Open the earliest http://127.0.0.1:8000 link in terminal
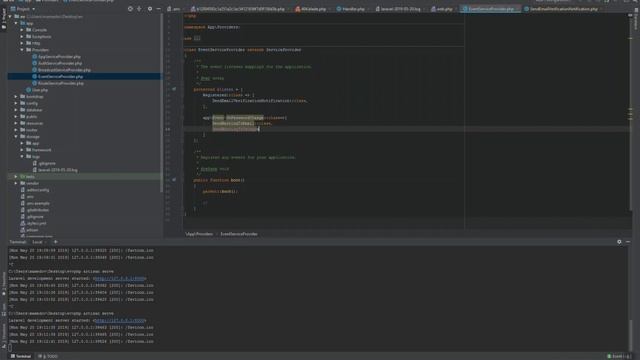 (119, 278)
